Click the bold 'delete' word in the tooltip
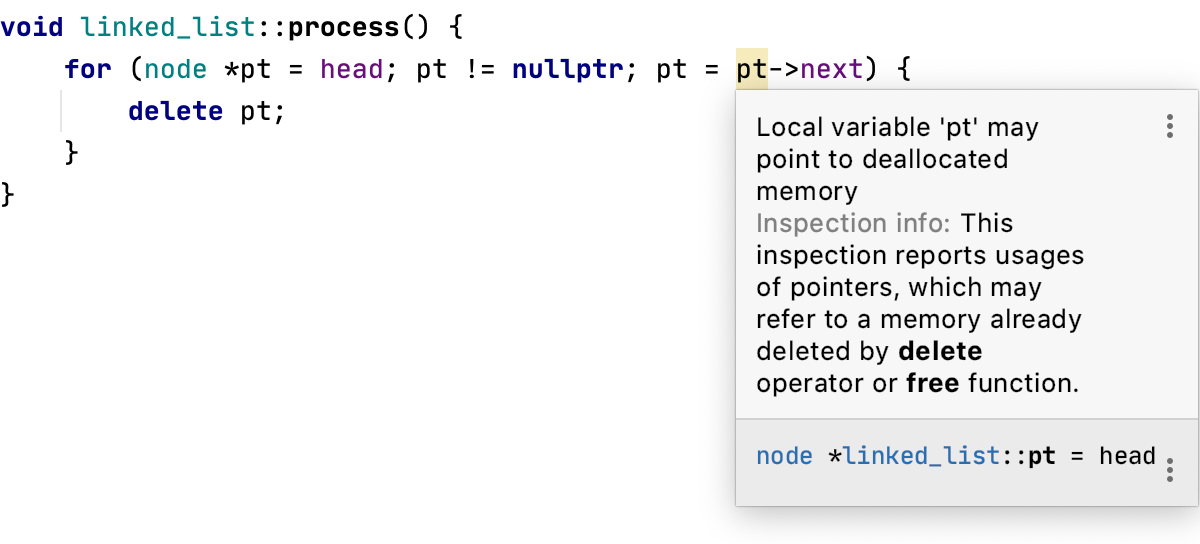 [940, 351]
